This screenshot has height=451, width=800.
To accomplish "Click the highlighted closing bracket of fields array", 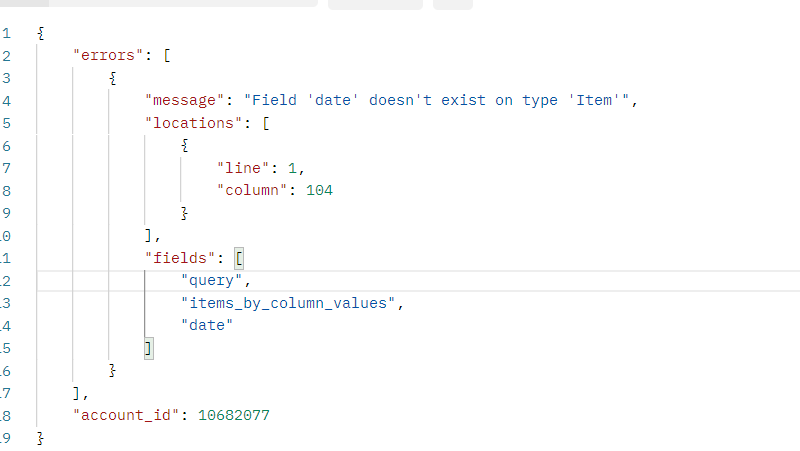I will coord(148,348).
